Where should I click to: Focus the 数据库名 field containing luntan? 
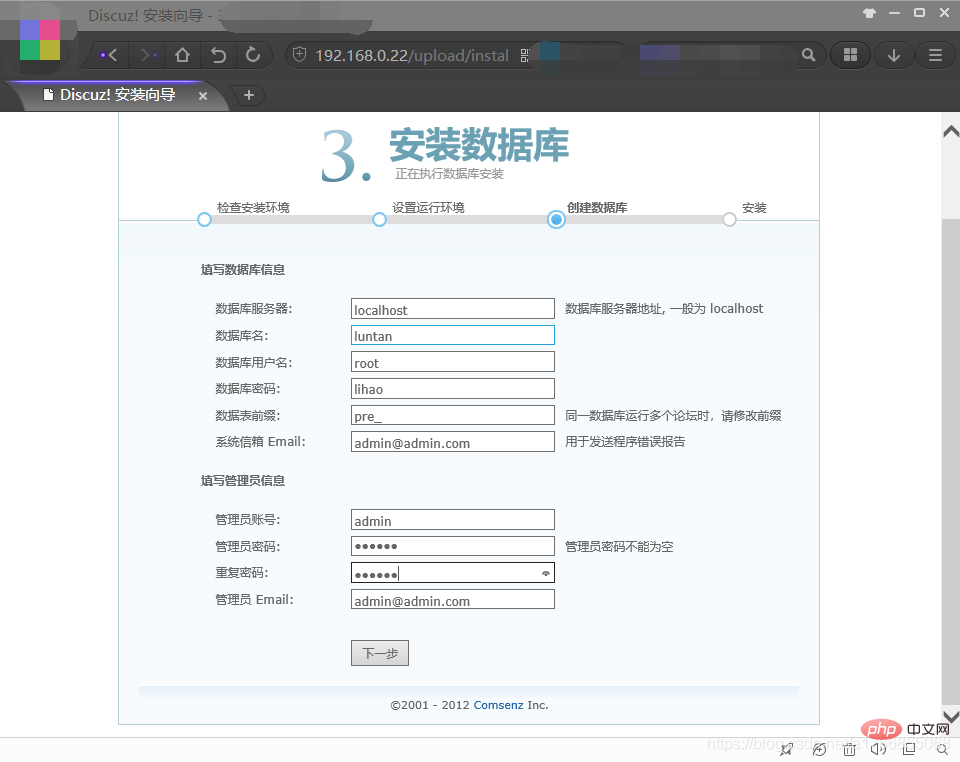[x=453, y=335]
